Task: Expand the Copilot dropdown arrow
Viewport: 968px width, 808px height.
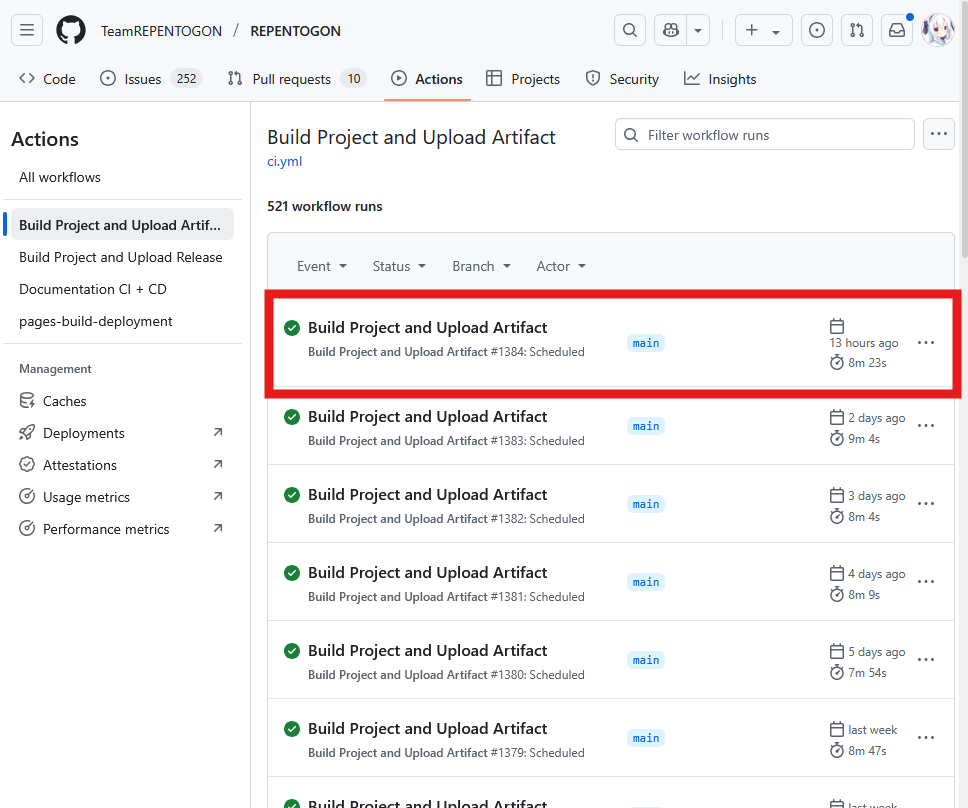Action: tap(698, 30)
